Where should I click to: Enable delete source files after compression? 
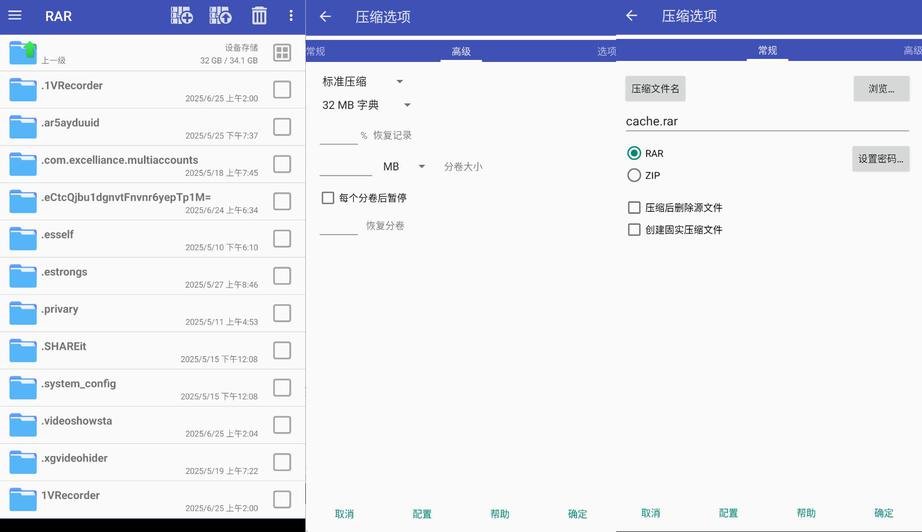pos(634,208)
